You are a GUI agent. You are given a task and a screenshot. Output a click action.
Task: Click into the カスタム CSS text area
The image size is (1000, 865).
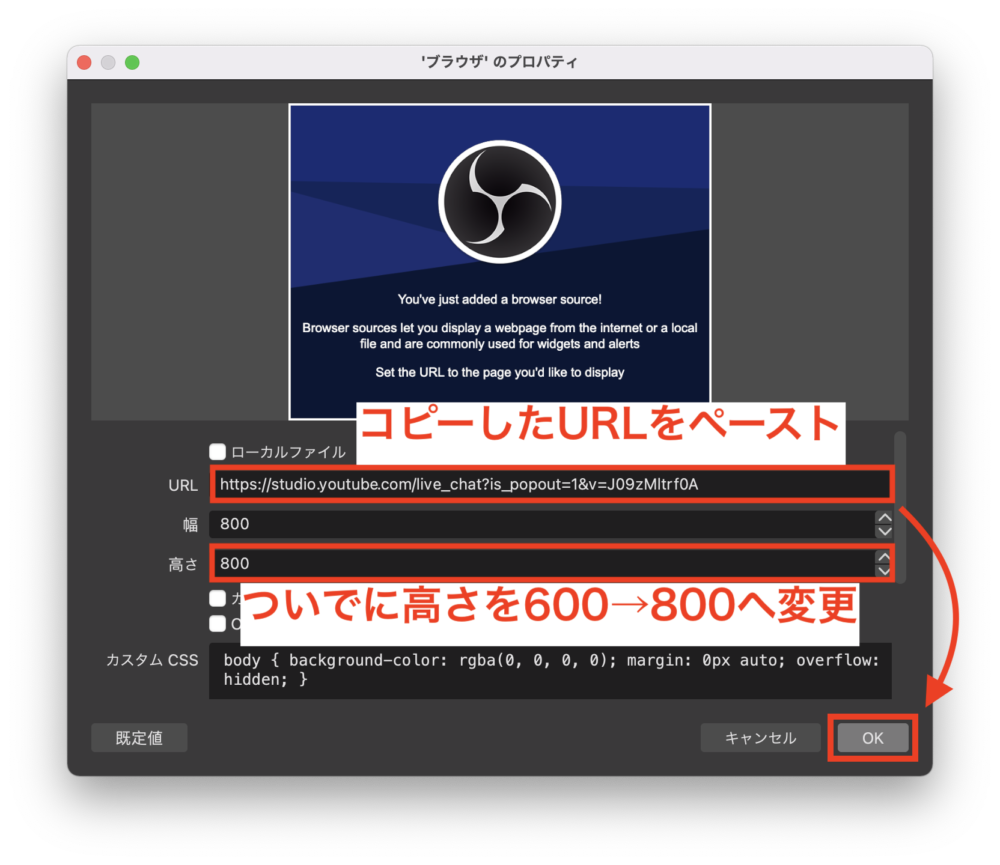[x=550, y=670]
